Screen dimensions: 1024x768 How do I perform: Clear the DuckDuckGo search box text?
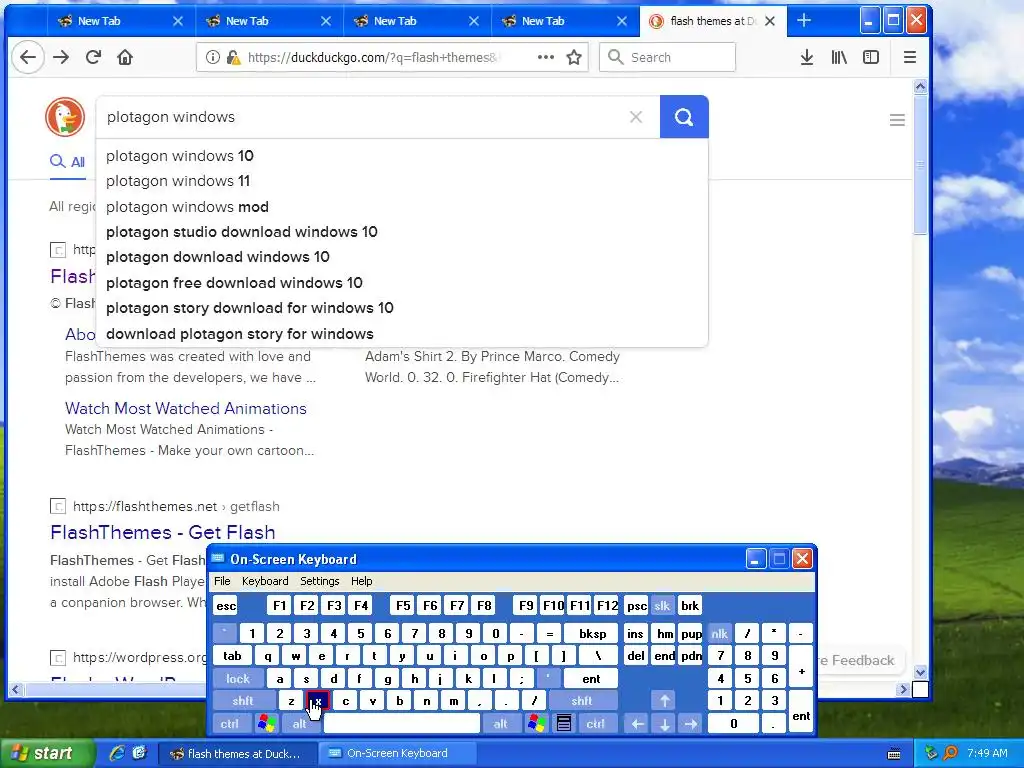(636, 117)
